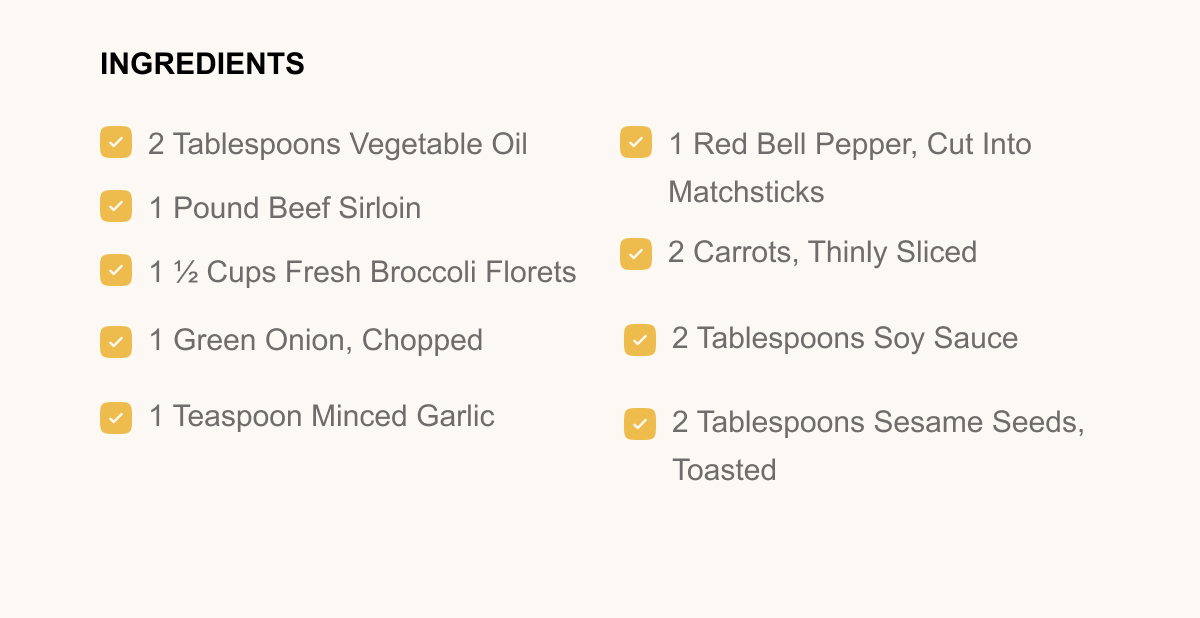The height and width of the screenshot is (618, 1200).
Task: Select the '1 Green Onion, Chopped' label
Action: (316, 340)
